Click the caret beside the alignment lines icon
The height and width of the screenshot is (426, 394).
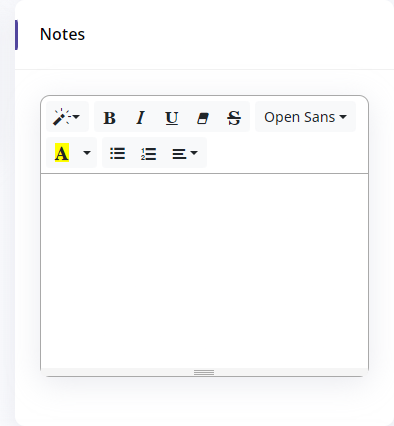click(x=194, y=153)
